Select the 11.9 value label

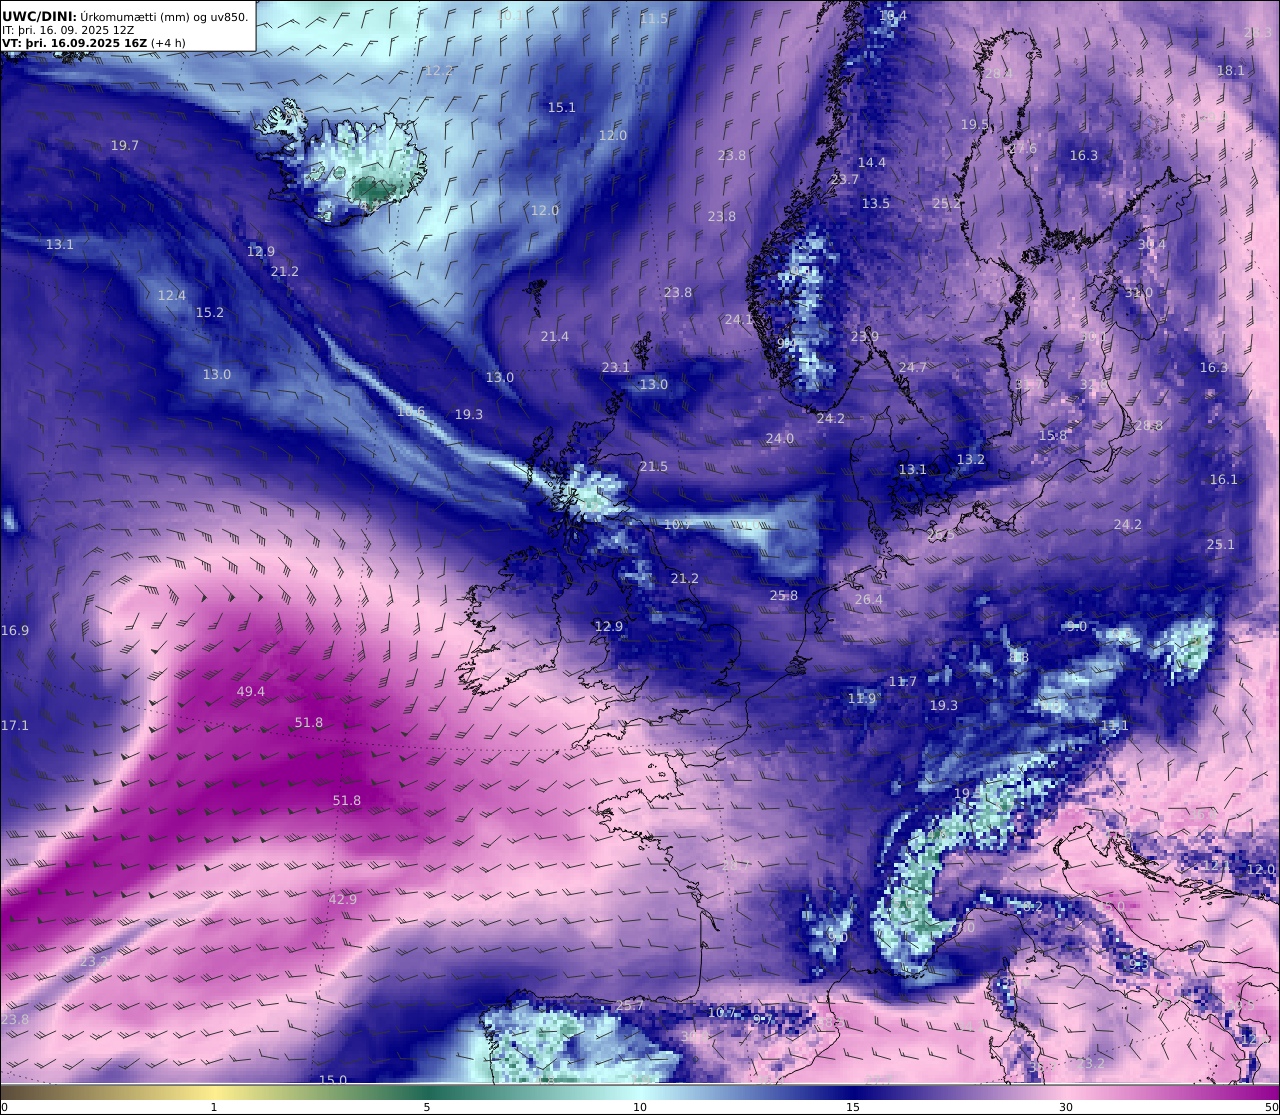point(862,698)
